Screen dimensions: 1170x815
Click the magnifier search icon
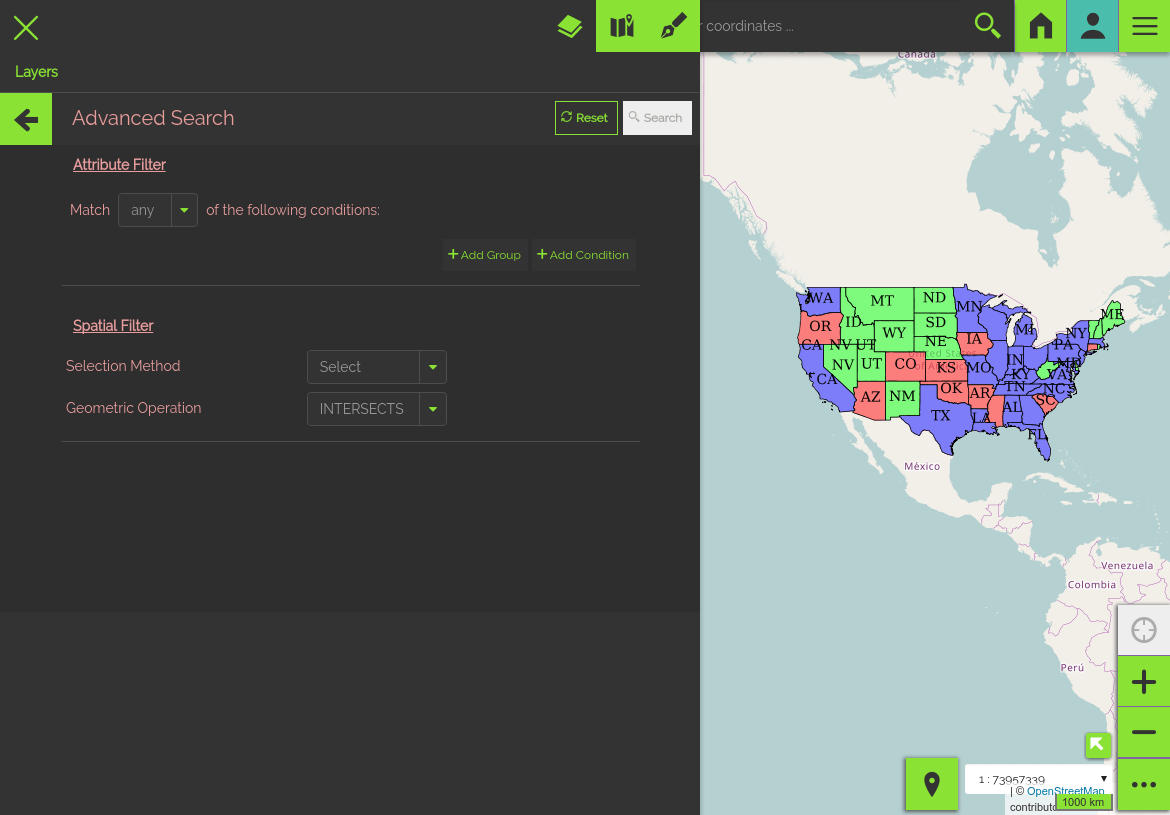(987, 26)
